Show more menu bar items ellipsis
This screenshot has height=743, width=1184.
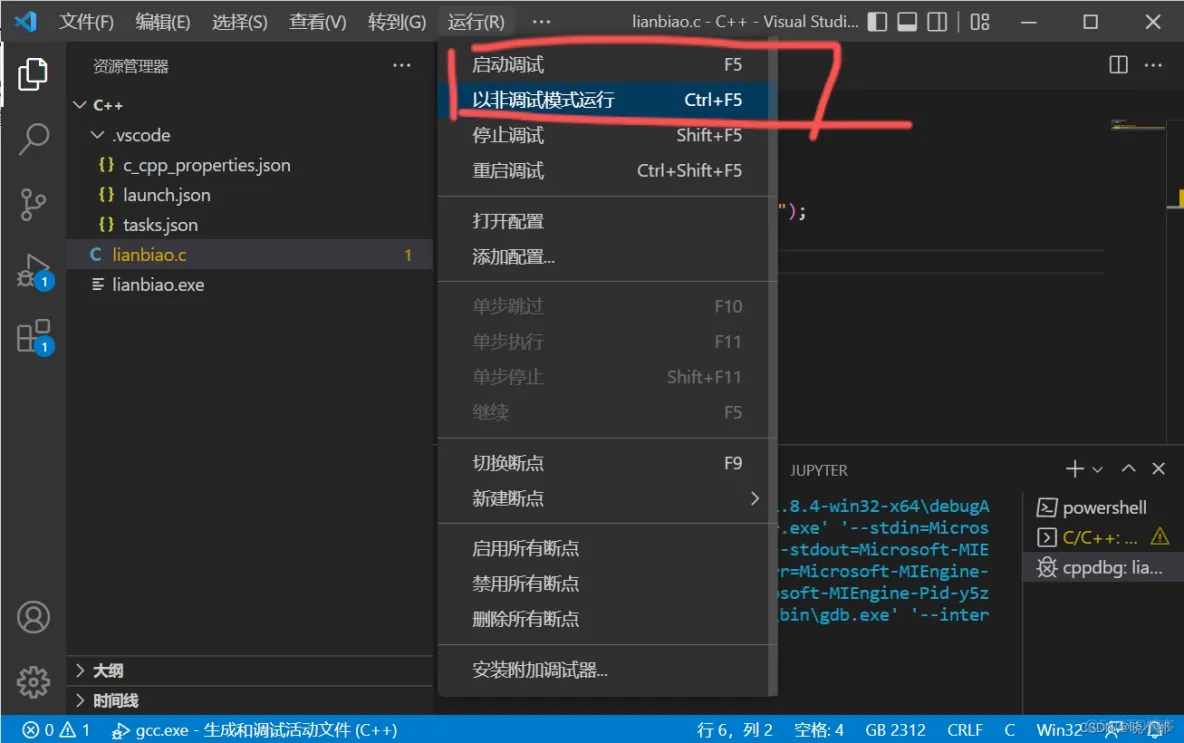[541, 22]
